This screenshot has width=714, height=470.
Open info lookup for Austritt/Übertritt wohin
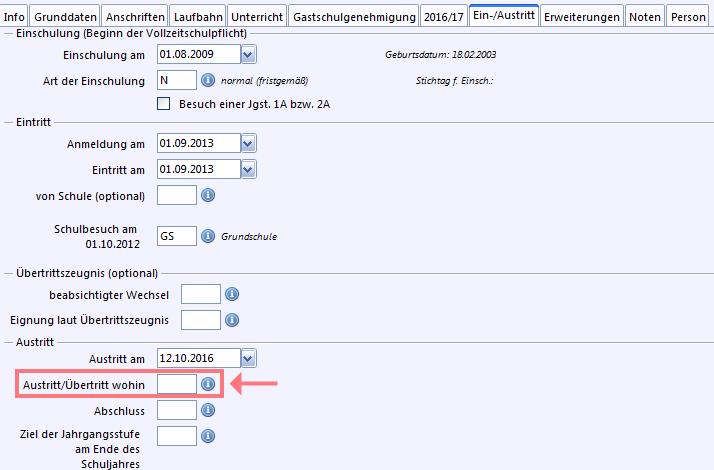pyautogui.click(x=208, y=384)
